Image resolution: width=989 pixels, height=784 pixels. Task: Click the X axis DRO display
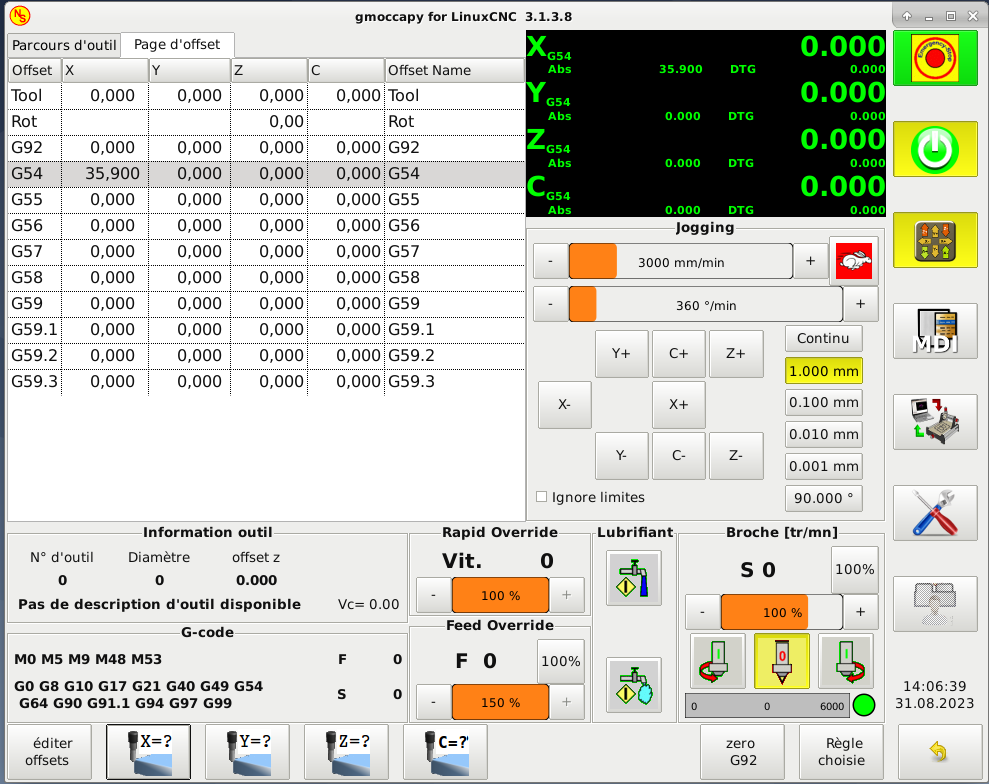click(706, 53)
